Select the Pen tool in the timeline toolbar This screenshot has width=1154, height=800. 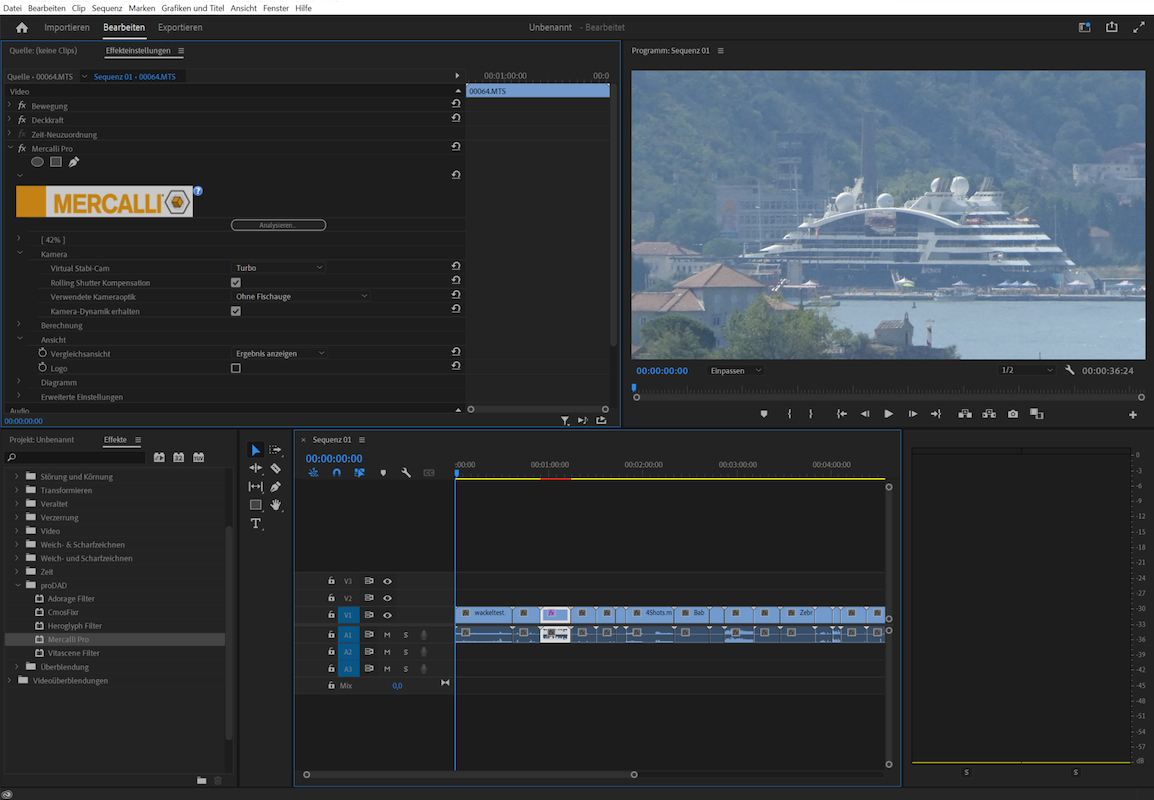point(275,486)
